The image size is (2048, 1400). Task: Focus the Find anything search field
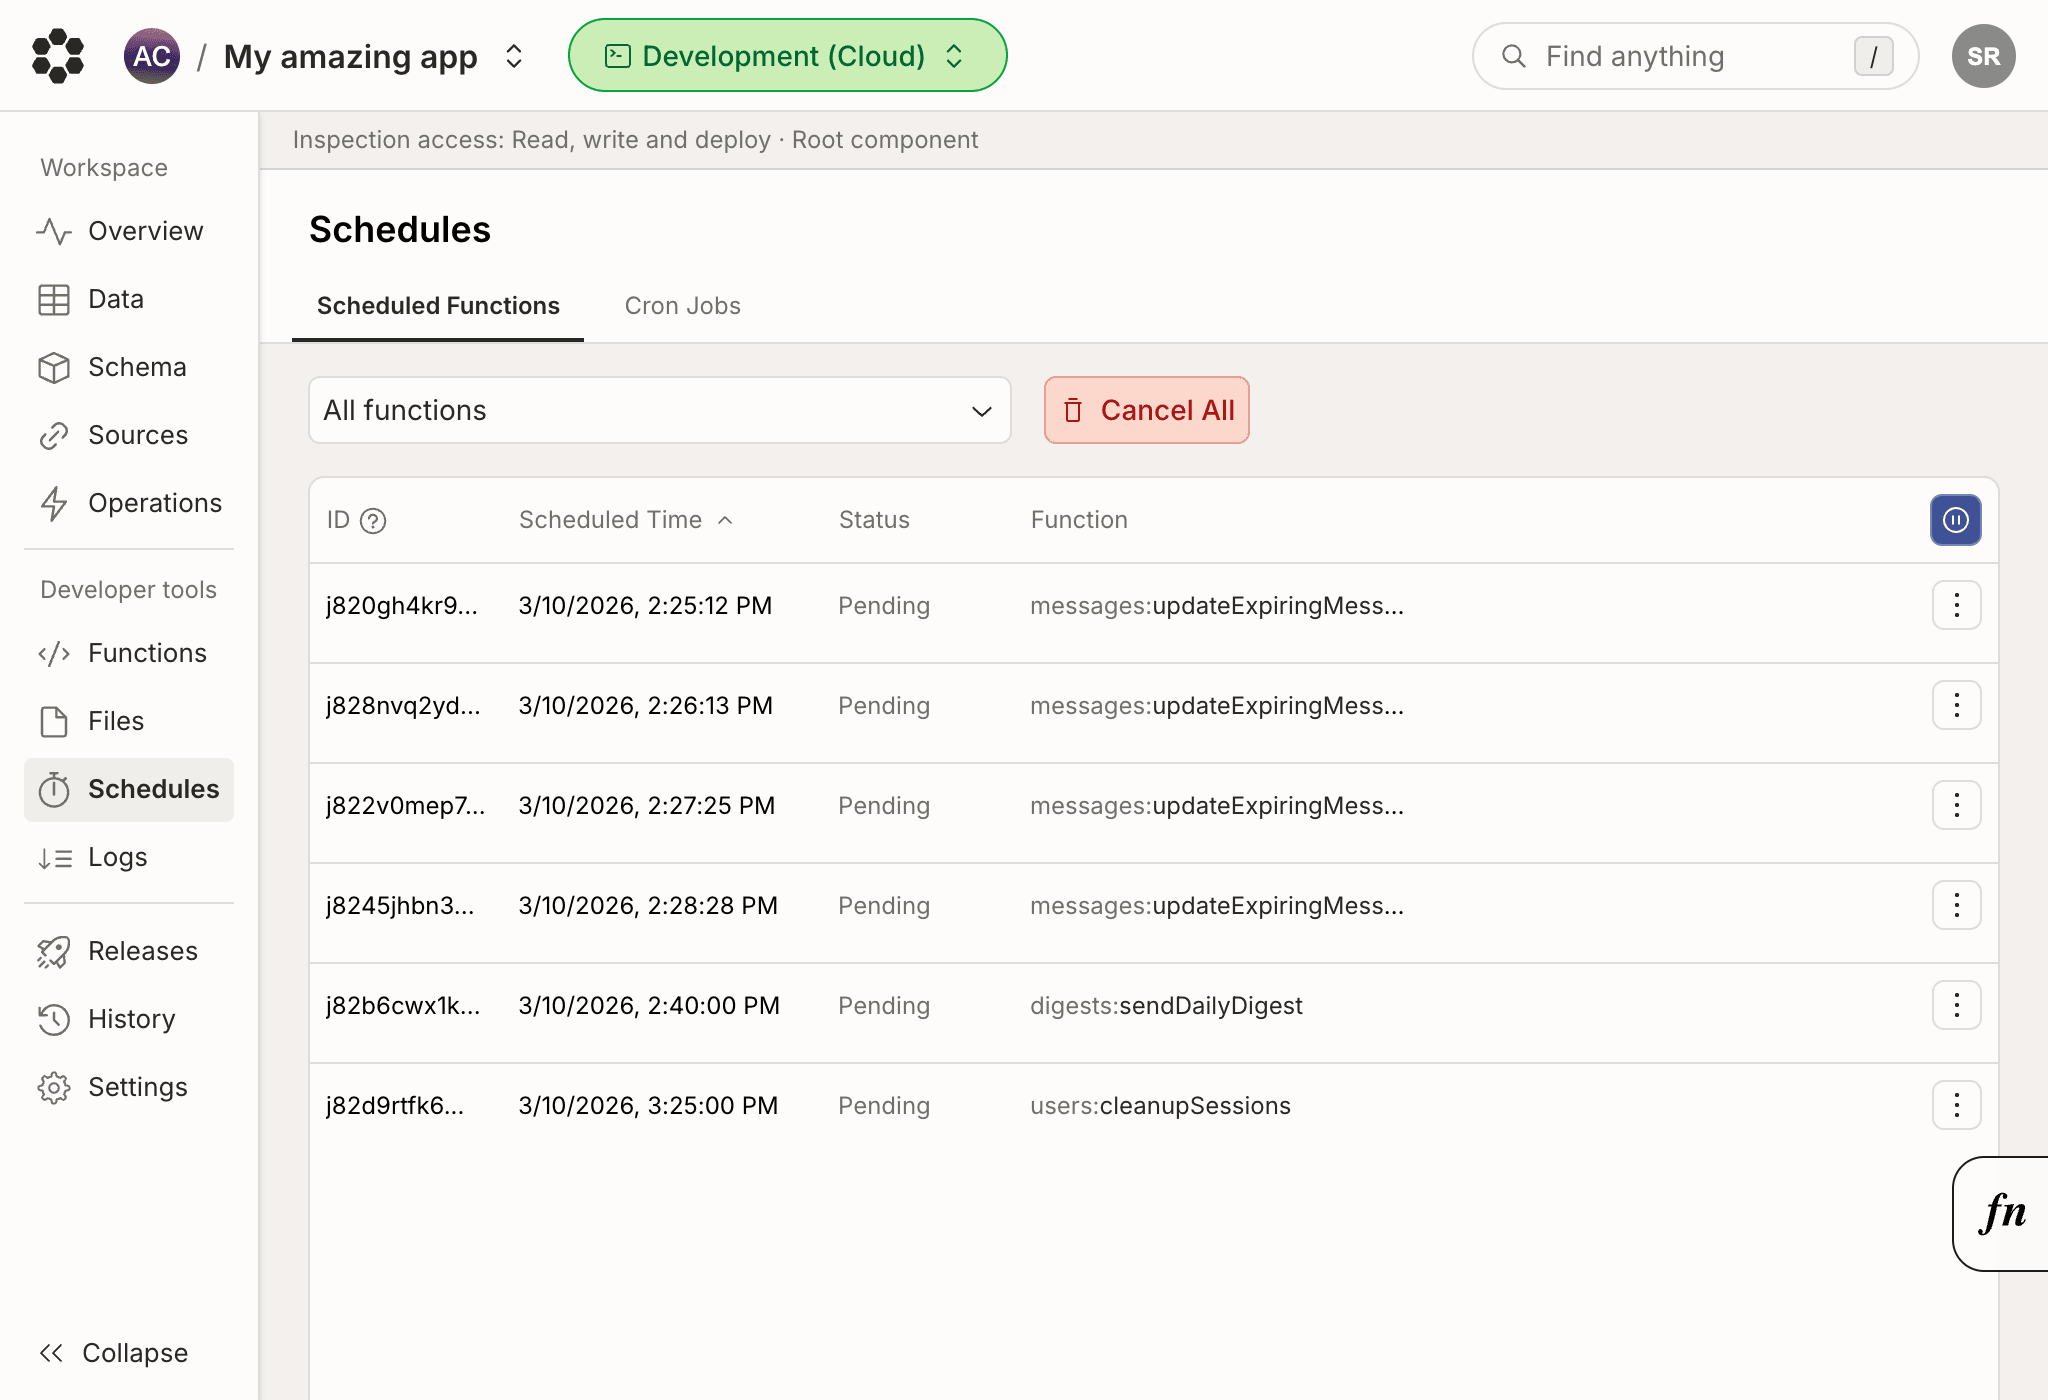click(1695, 56)
